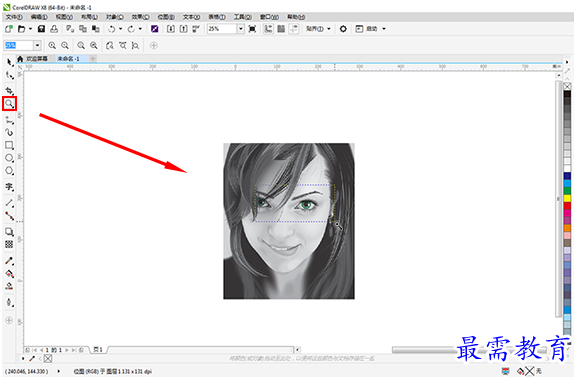Select the Crop tool in the toolbox
578x380 pixels.
[x=10, y=91]
